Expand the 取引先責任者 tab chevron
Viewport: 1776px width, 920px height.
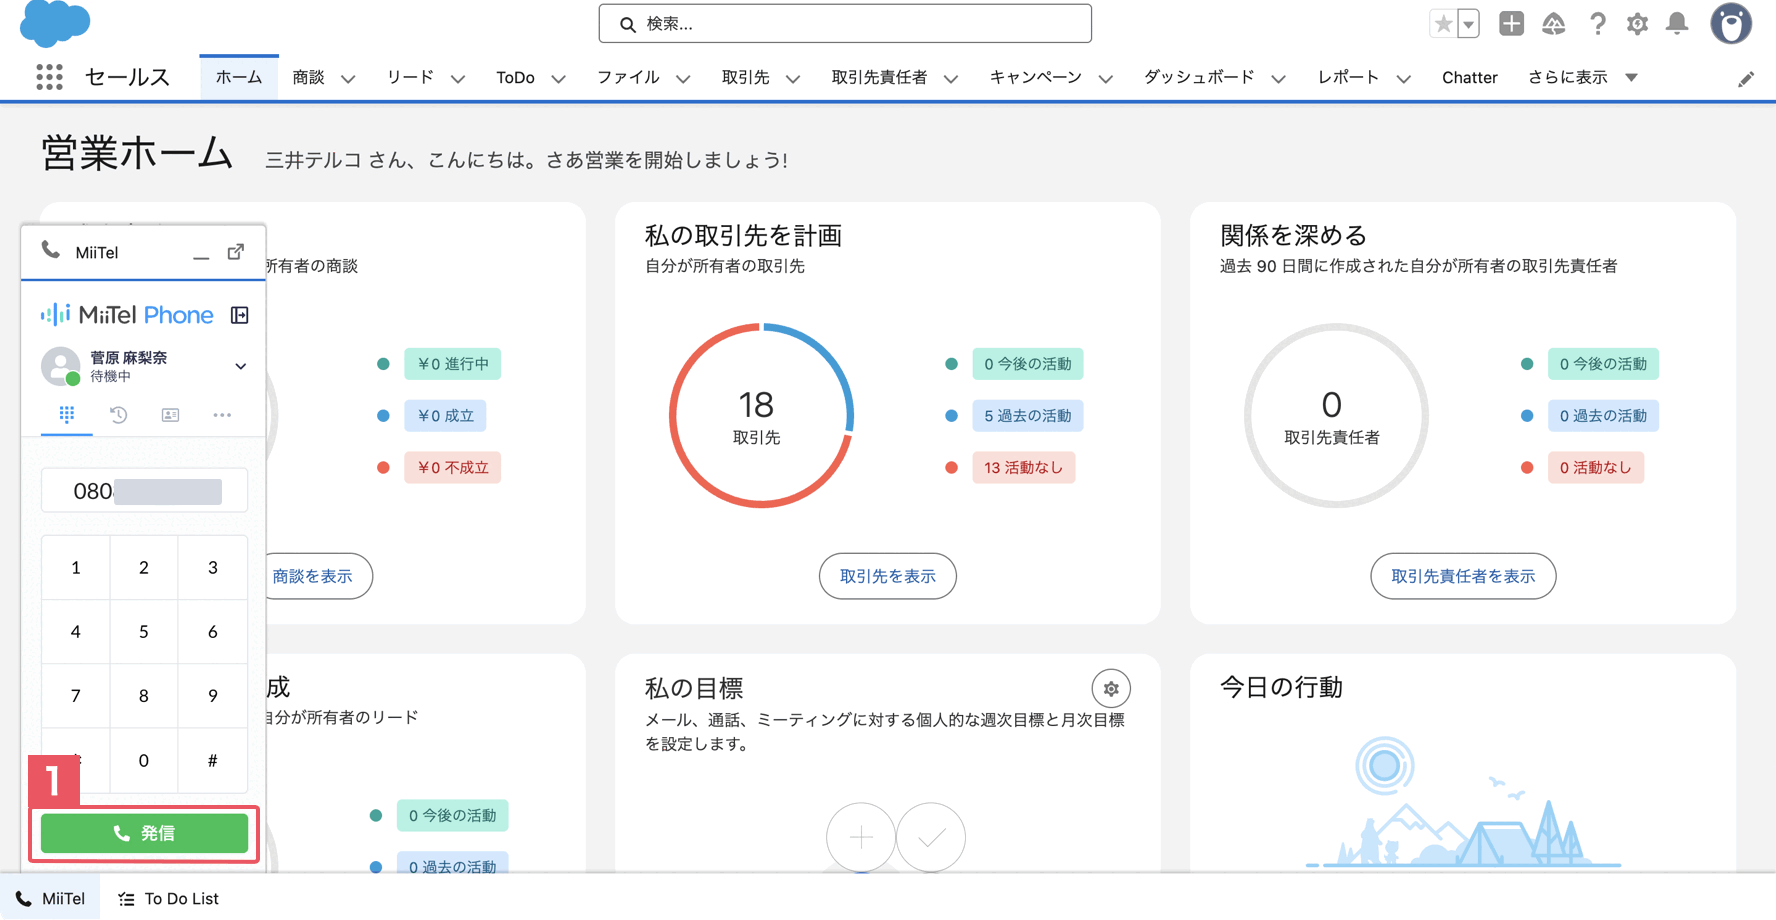[x=950, y=78]
